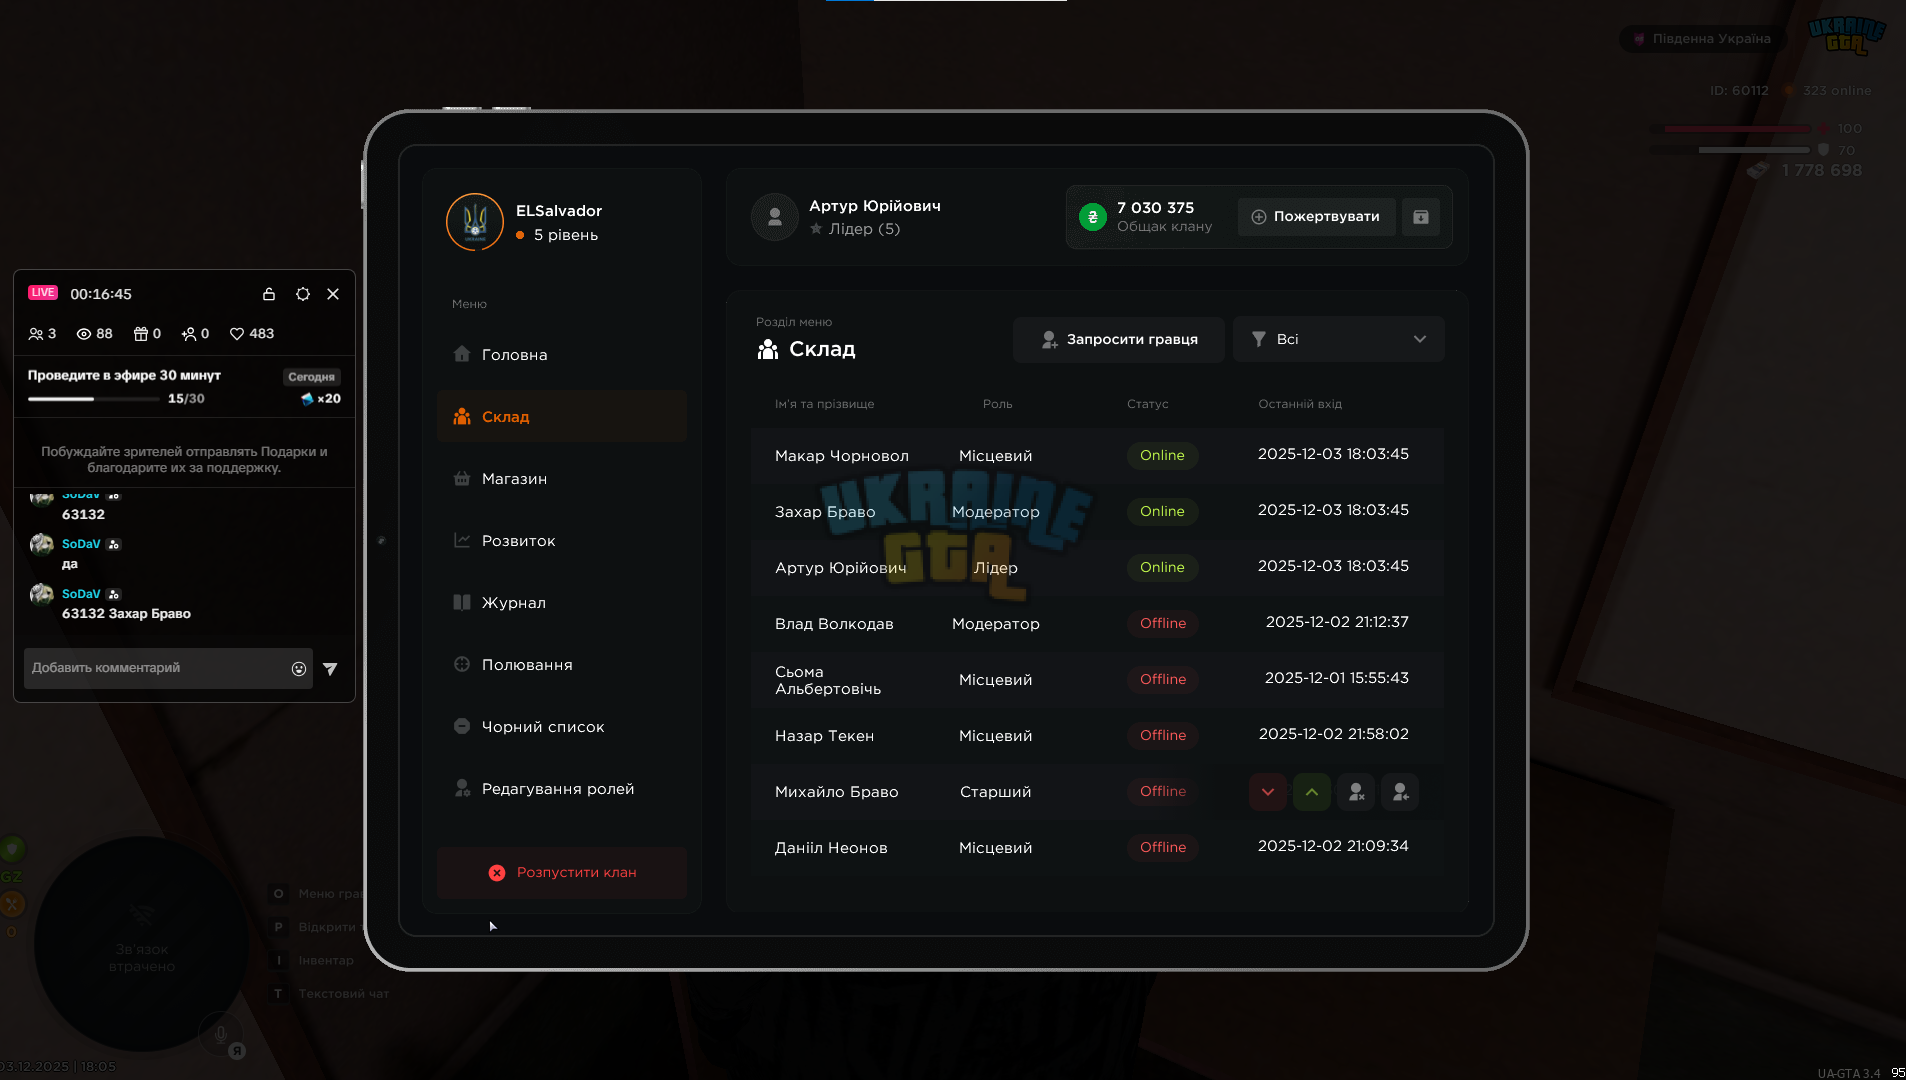Click the Роль column header
This screenshot has height=1080, width=1906.
pyautogui.click(x=997, y=404)
